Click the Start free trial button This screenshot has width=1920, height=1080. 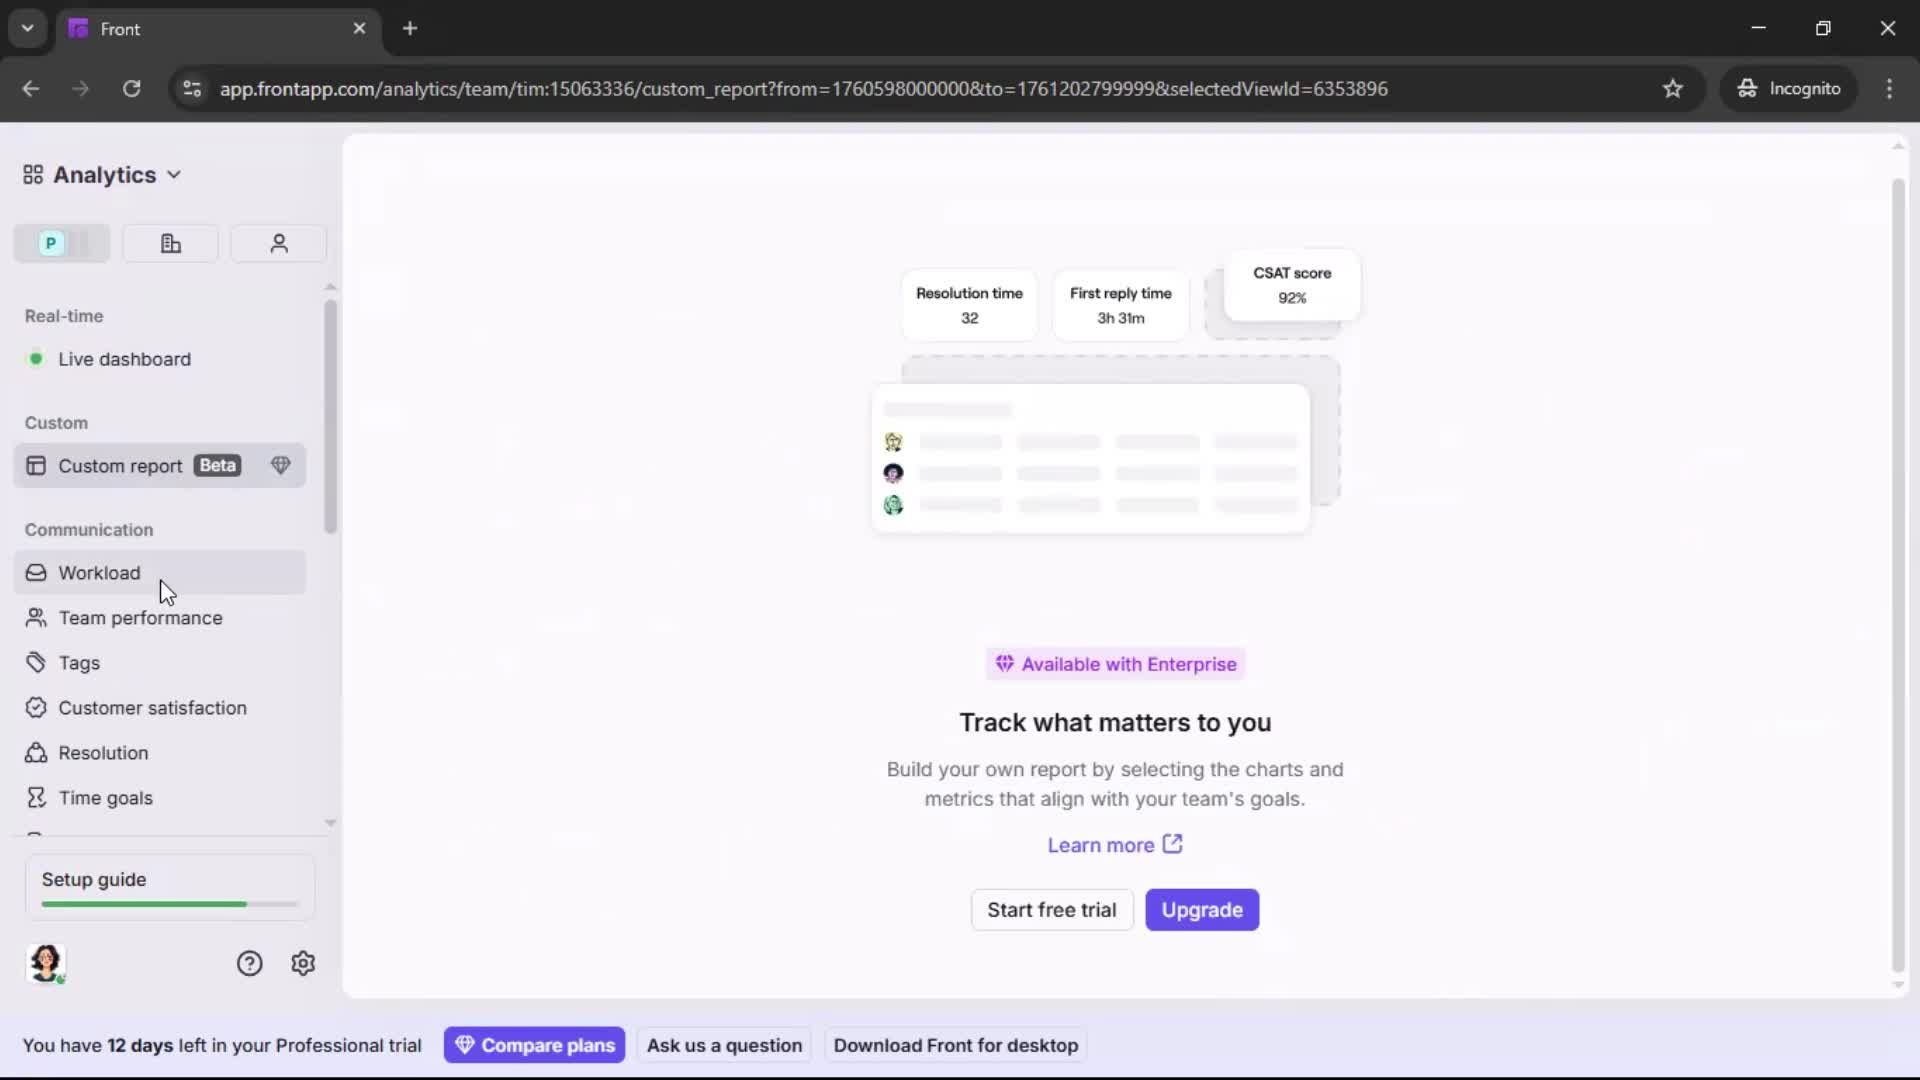click(1051, 910)
